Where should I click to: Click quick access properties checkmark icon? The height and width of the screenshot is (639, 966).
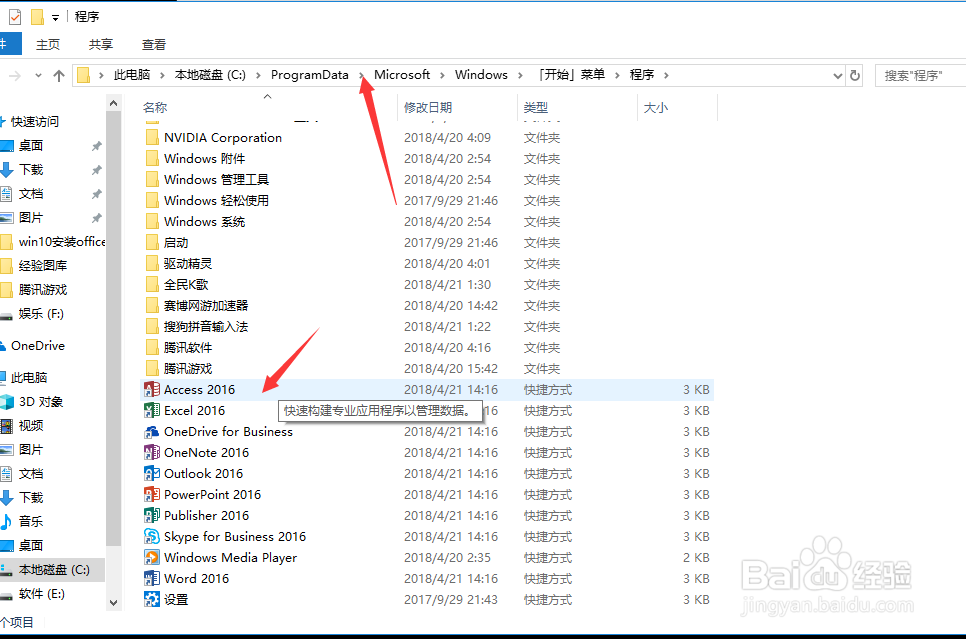[15, 17]
